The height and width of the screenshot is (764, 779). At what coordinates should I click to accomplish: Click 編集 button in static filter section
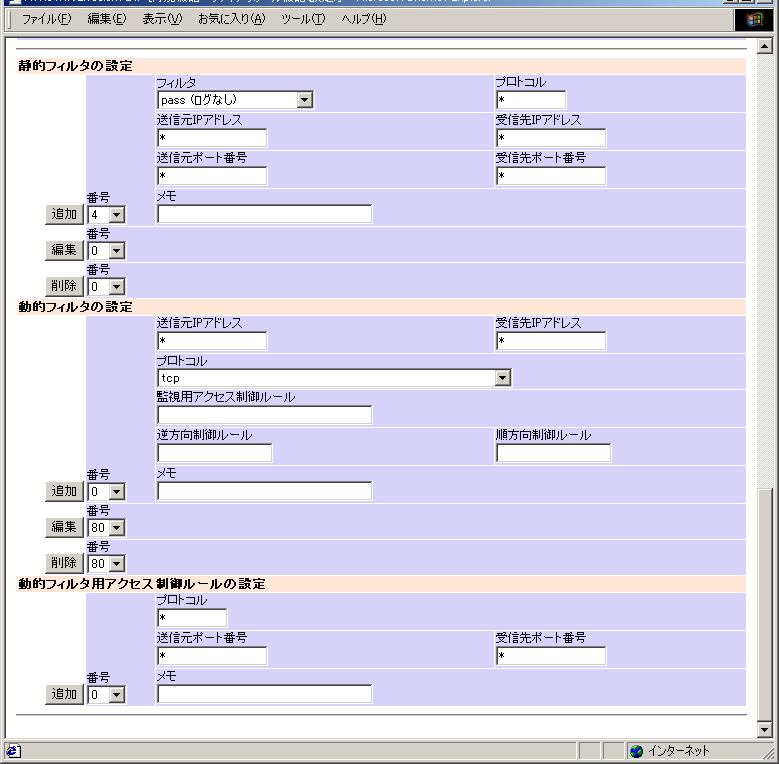coord(64,250)
